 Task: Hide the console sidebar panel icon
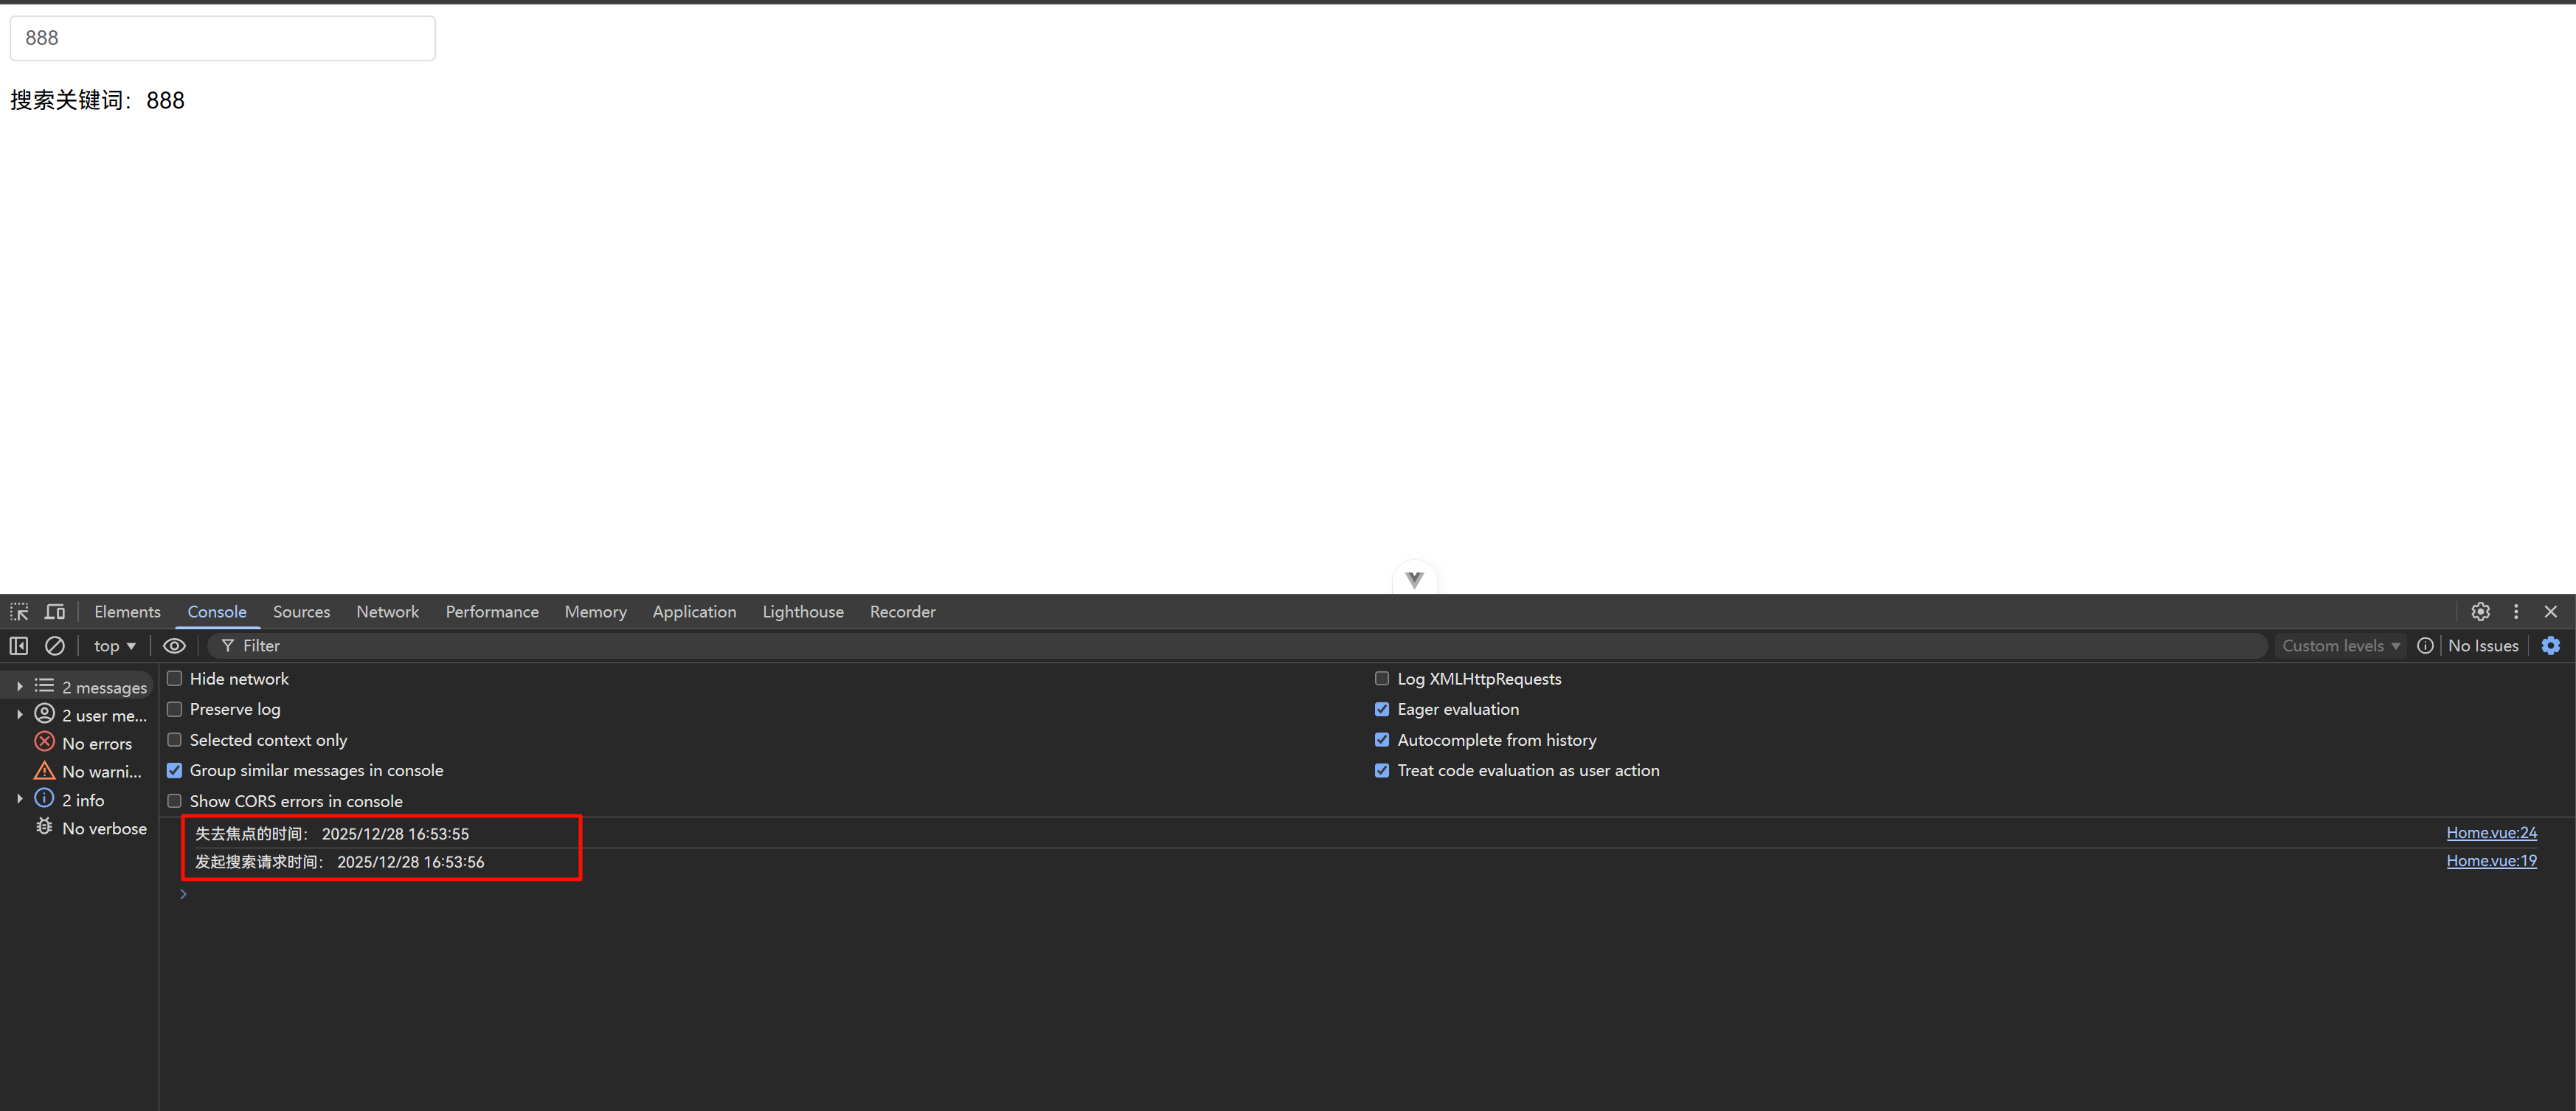point(19,646)
